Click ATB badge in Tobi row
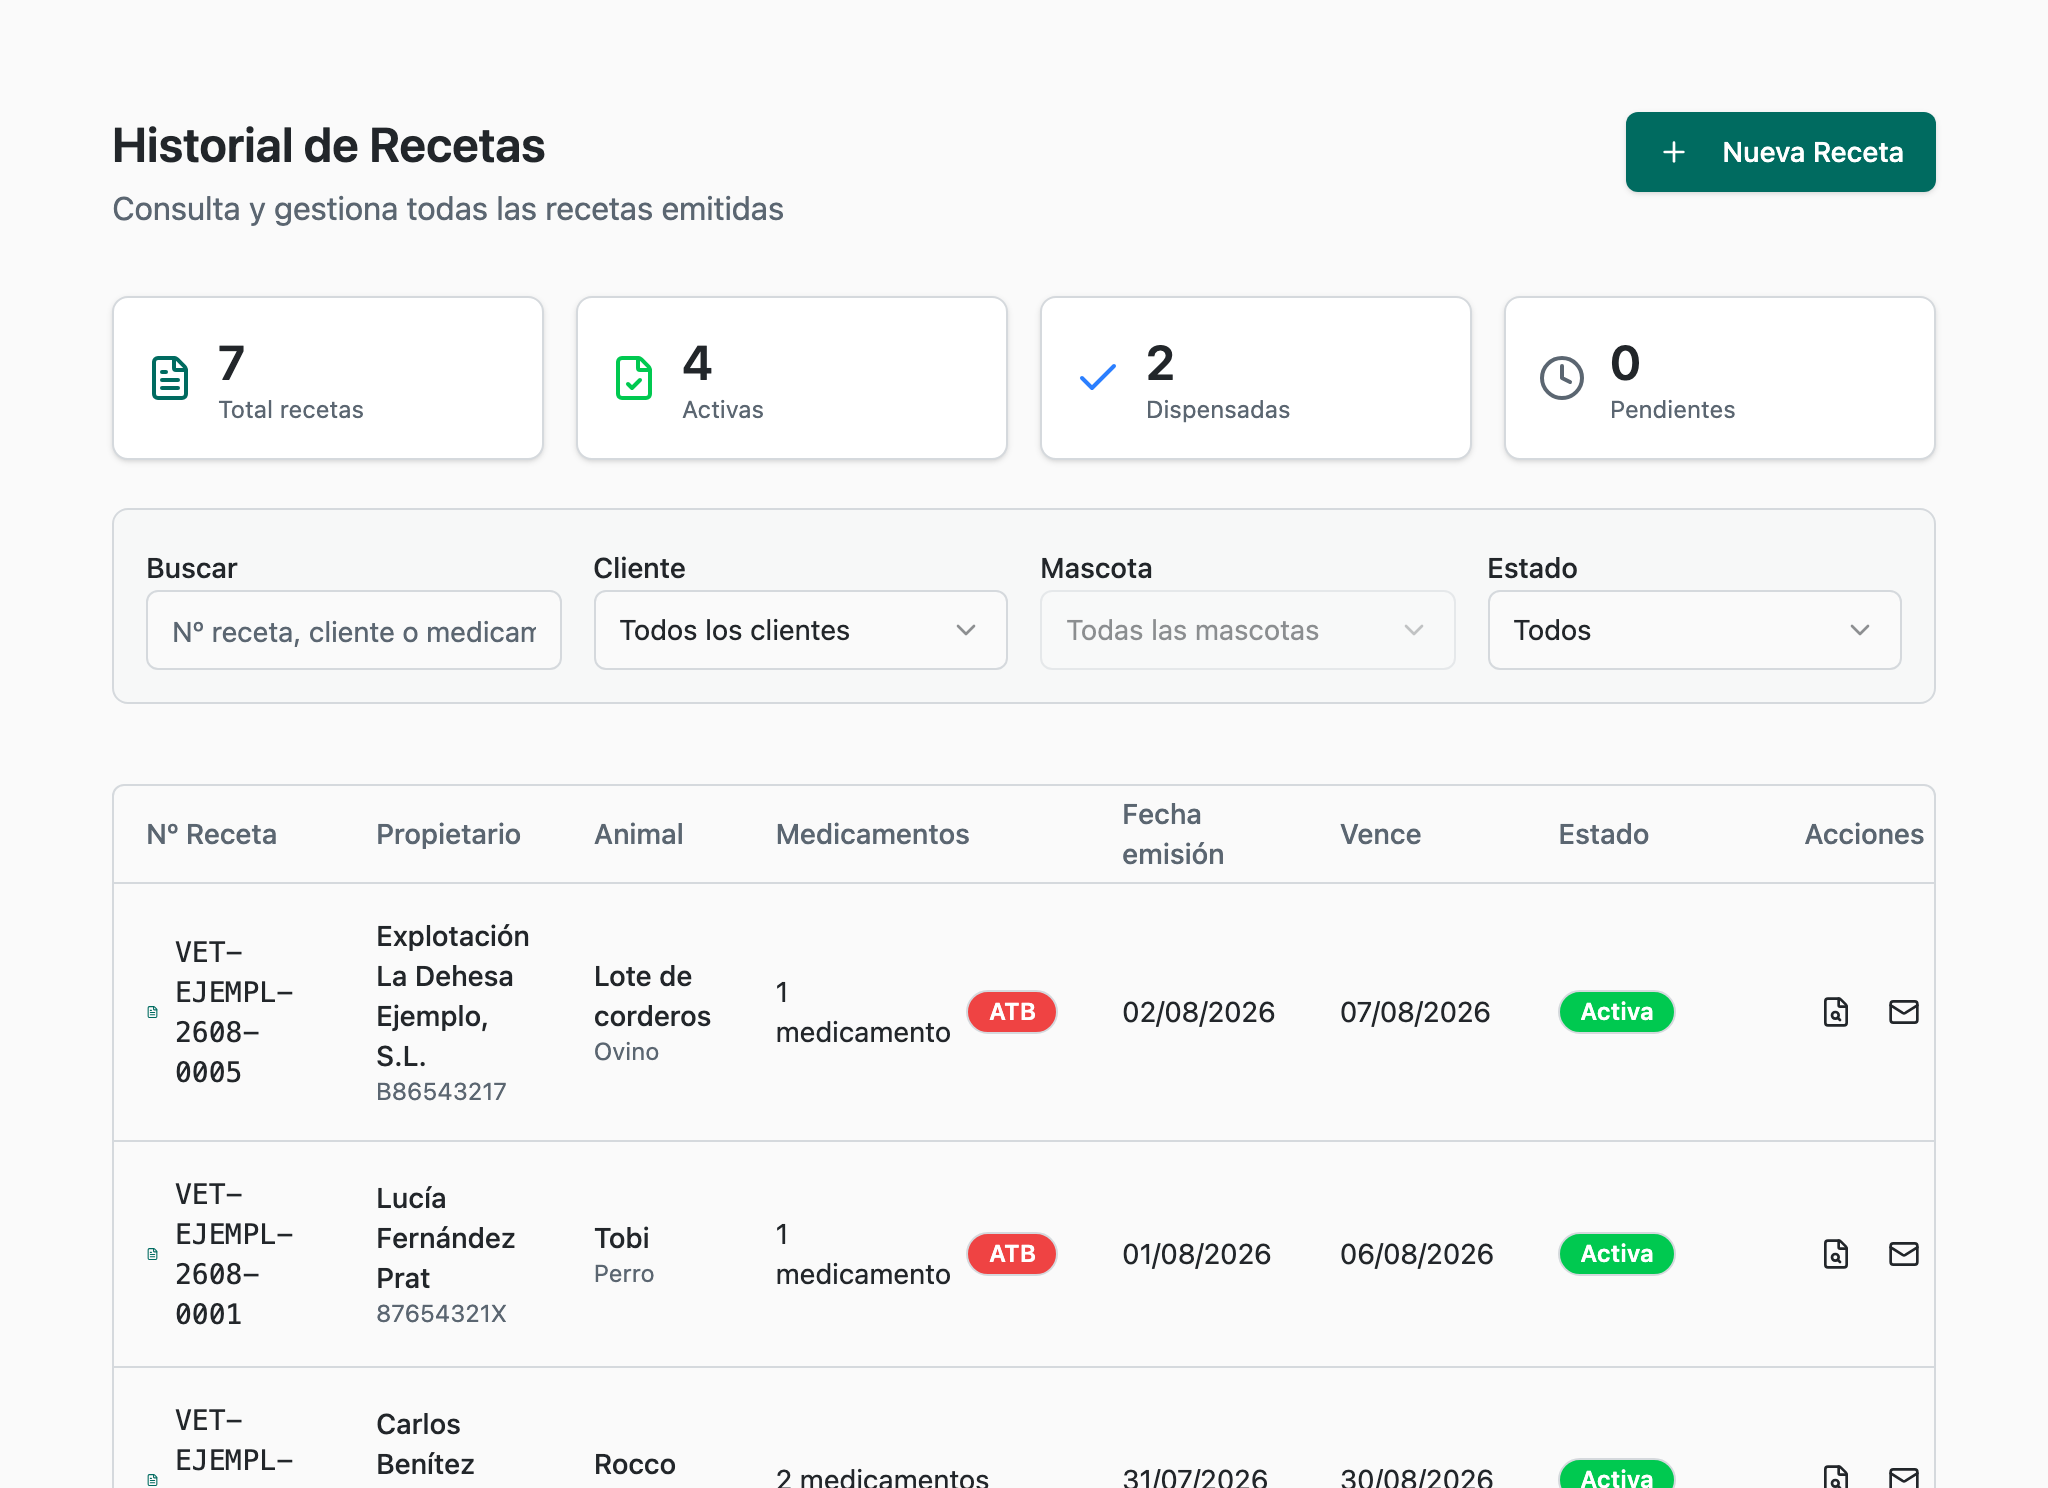Image resolution: width=2048 pixels, height=1488 pixels. pyautogui.click(x=1012, y=1254)
